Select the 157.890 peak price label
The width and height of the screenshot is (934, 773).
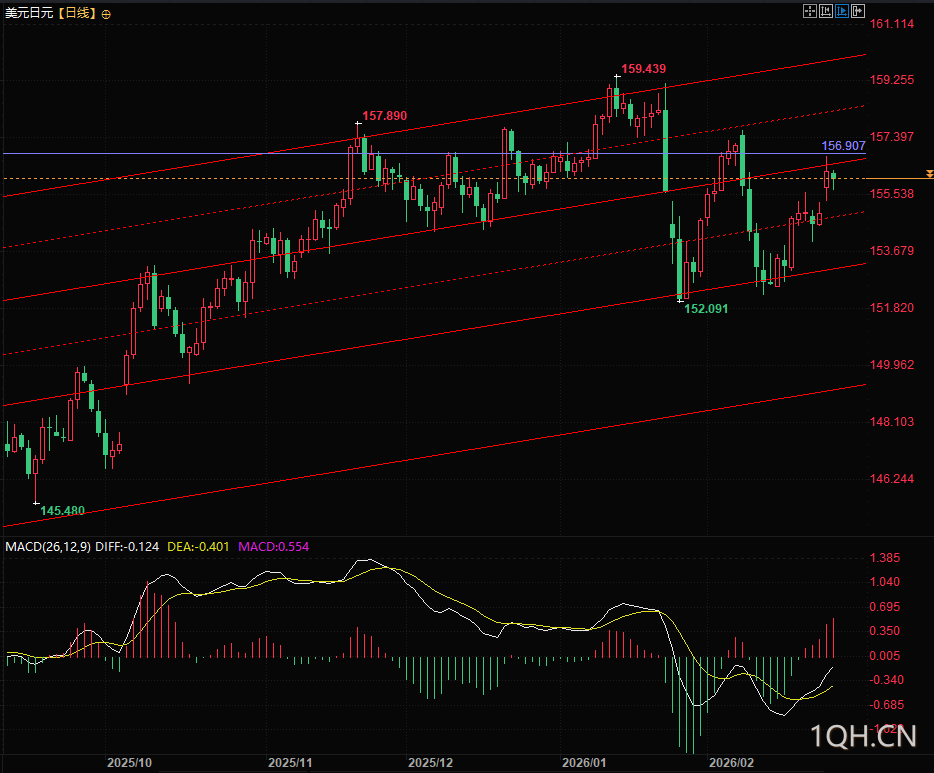point(384,116)
